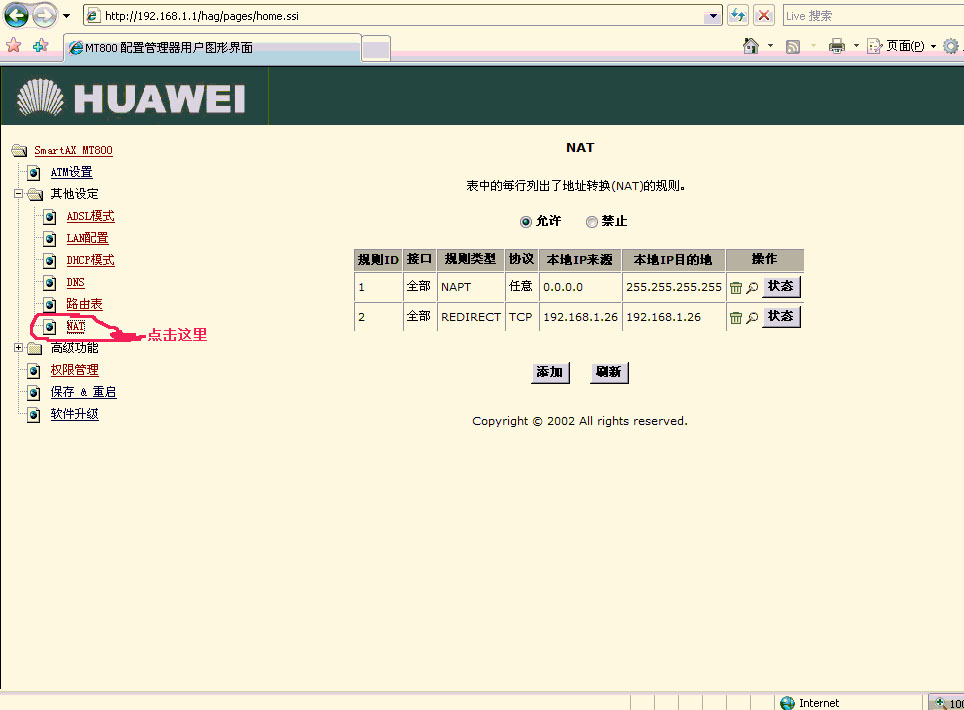Select the 允许 radio button
This screenshot has height=710, width=964.
(526, 222)
